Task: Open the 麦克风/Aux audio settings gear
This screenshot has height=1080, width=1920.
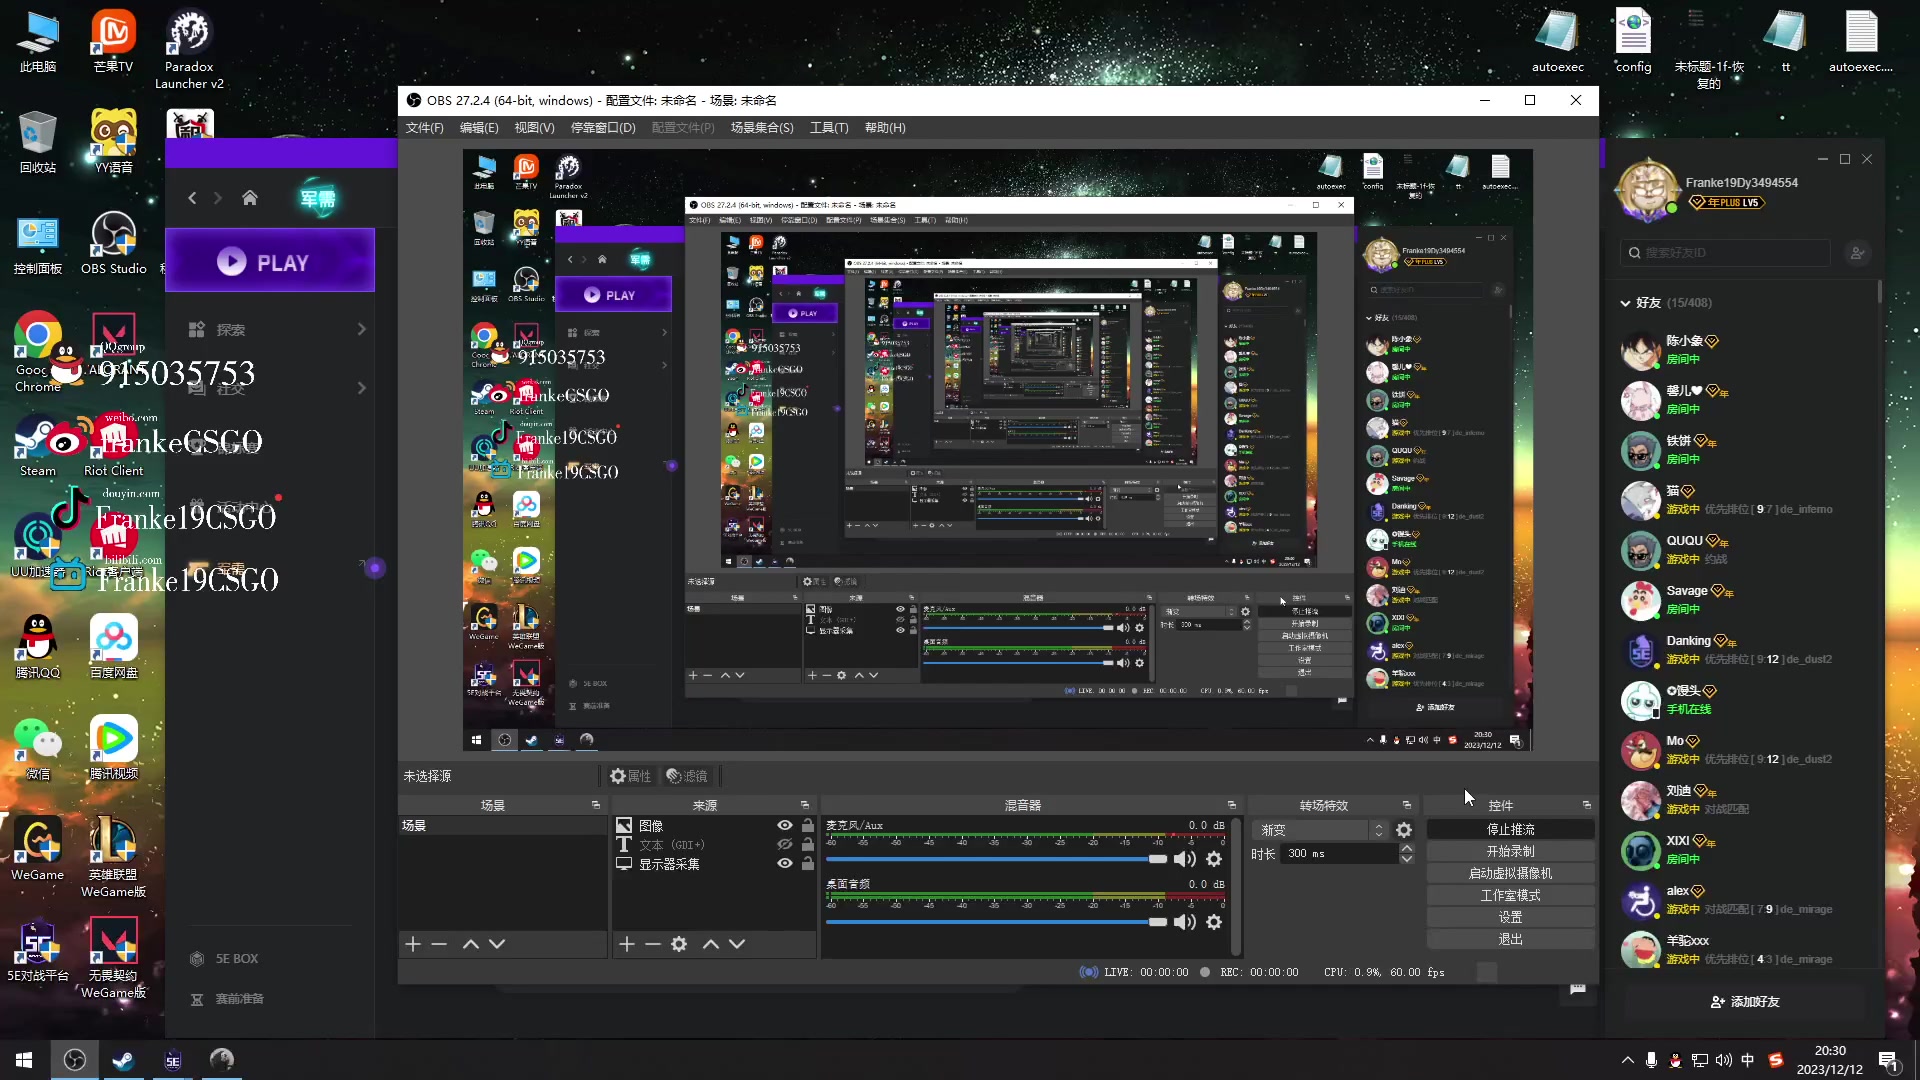Action: pyautogui.click(x=1214, y=859)
